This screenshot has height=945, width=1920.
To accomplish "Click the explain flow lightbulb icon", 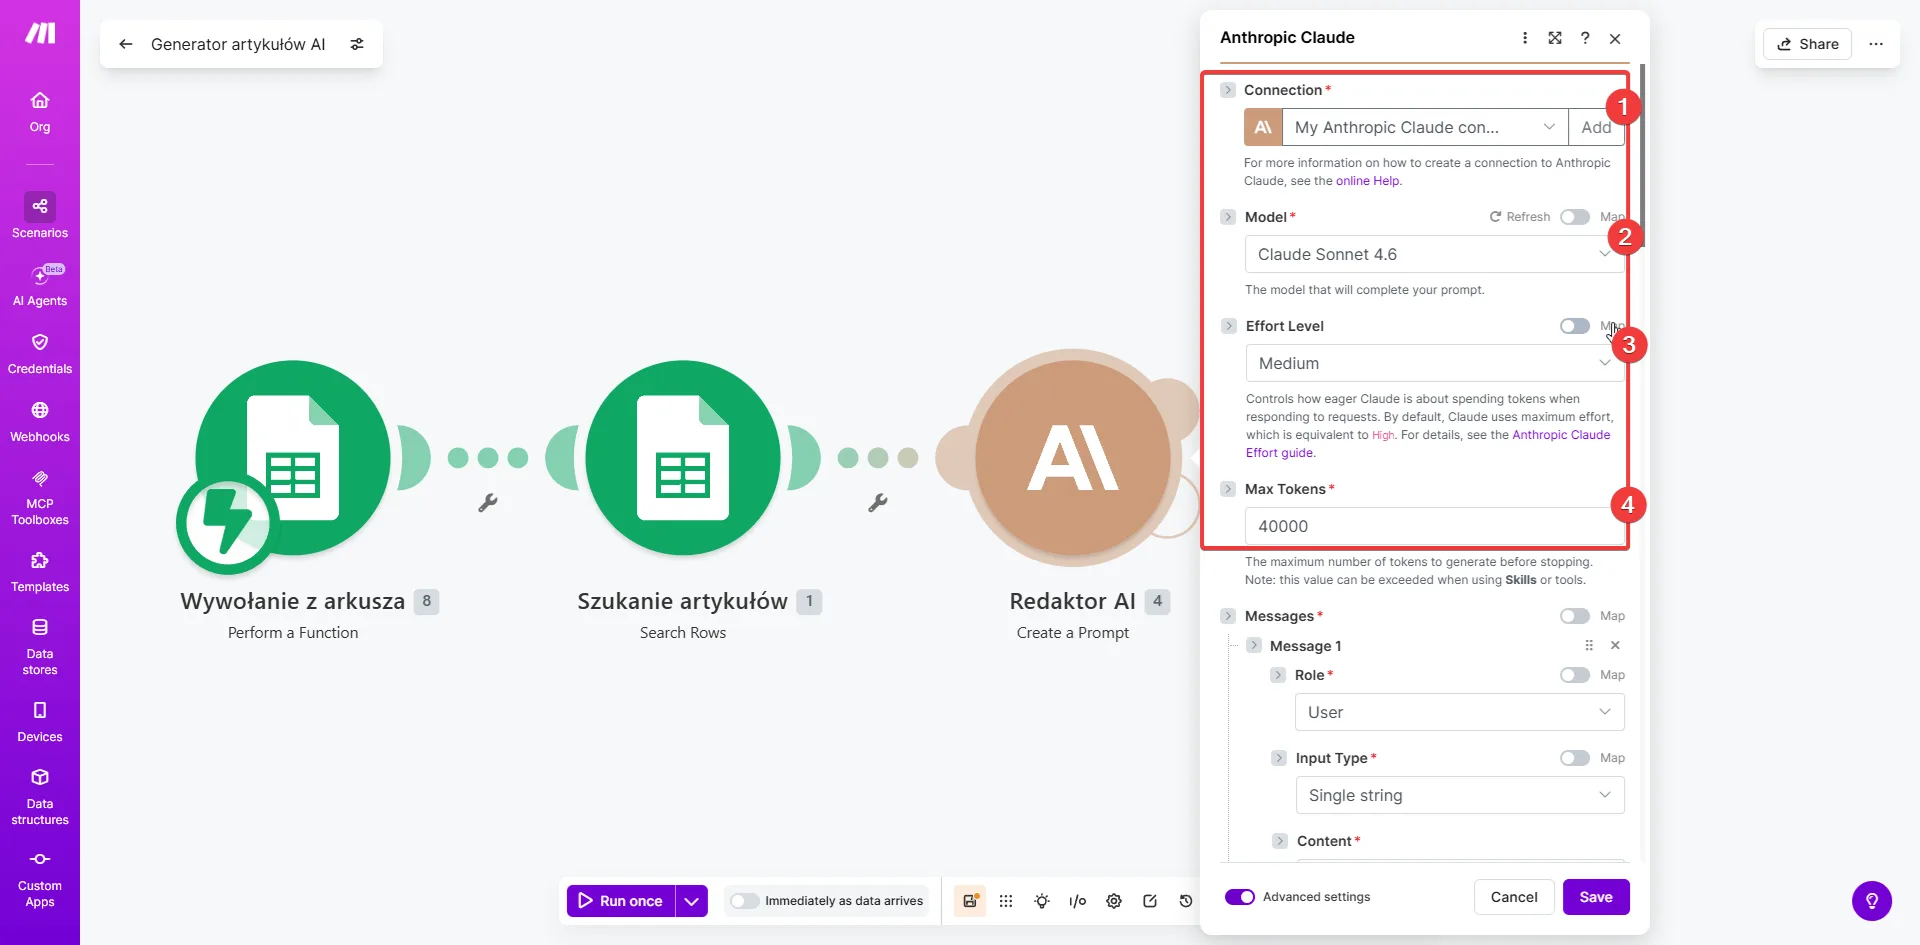I will (x=1042, y=901).
